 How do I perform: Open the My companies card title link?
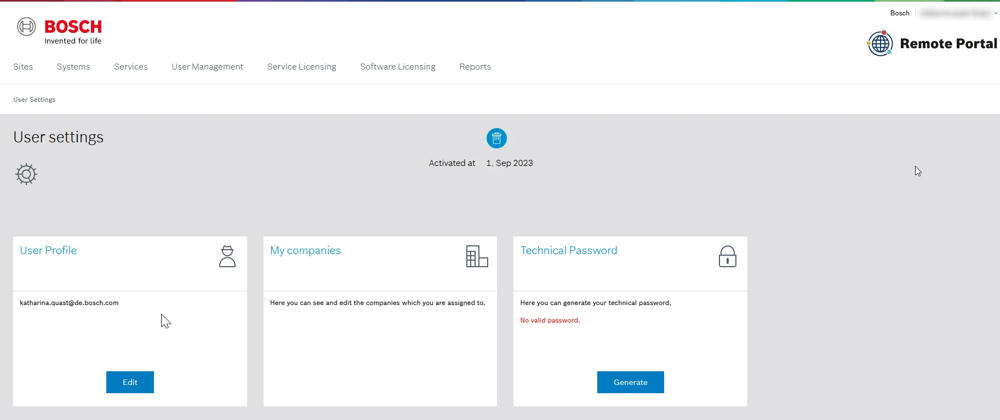[x=305, y=250]
